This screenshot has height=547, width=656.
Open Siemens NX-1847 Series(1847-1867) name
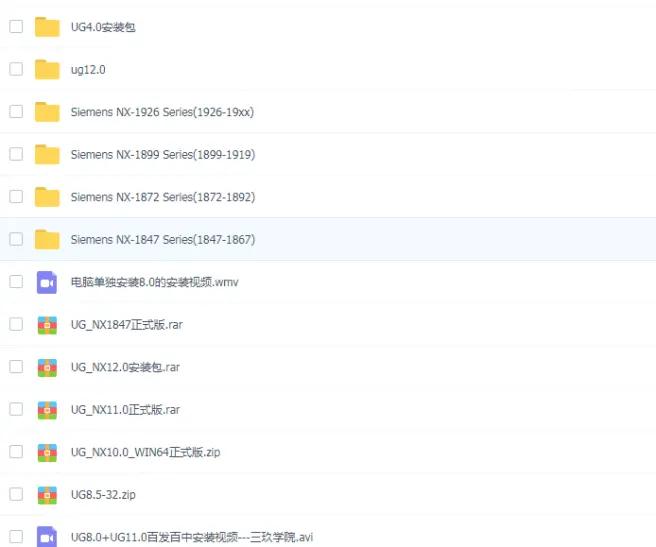[x=163, y=240]
